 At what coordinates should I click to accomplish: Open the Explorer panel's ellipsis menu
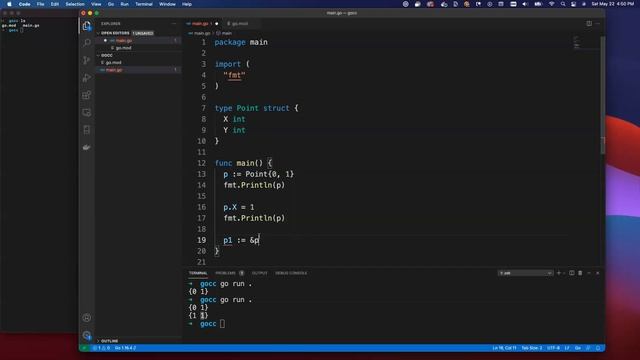(174, 24)
